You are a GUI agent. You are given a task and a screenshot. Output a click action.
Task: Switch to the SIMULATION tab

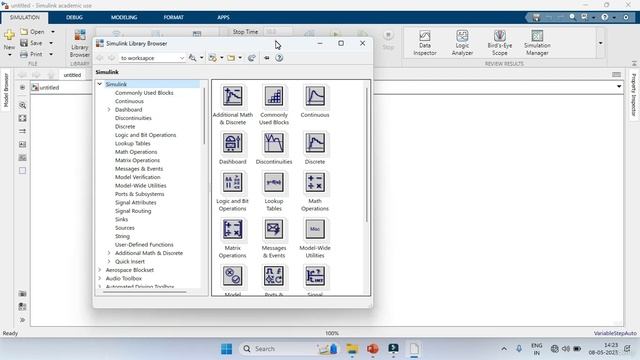(x=24, y=18)
